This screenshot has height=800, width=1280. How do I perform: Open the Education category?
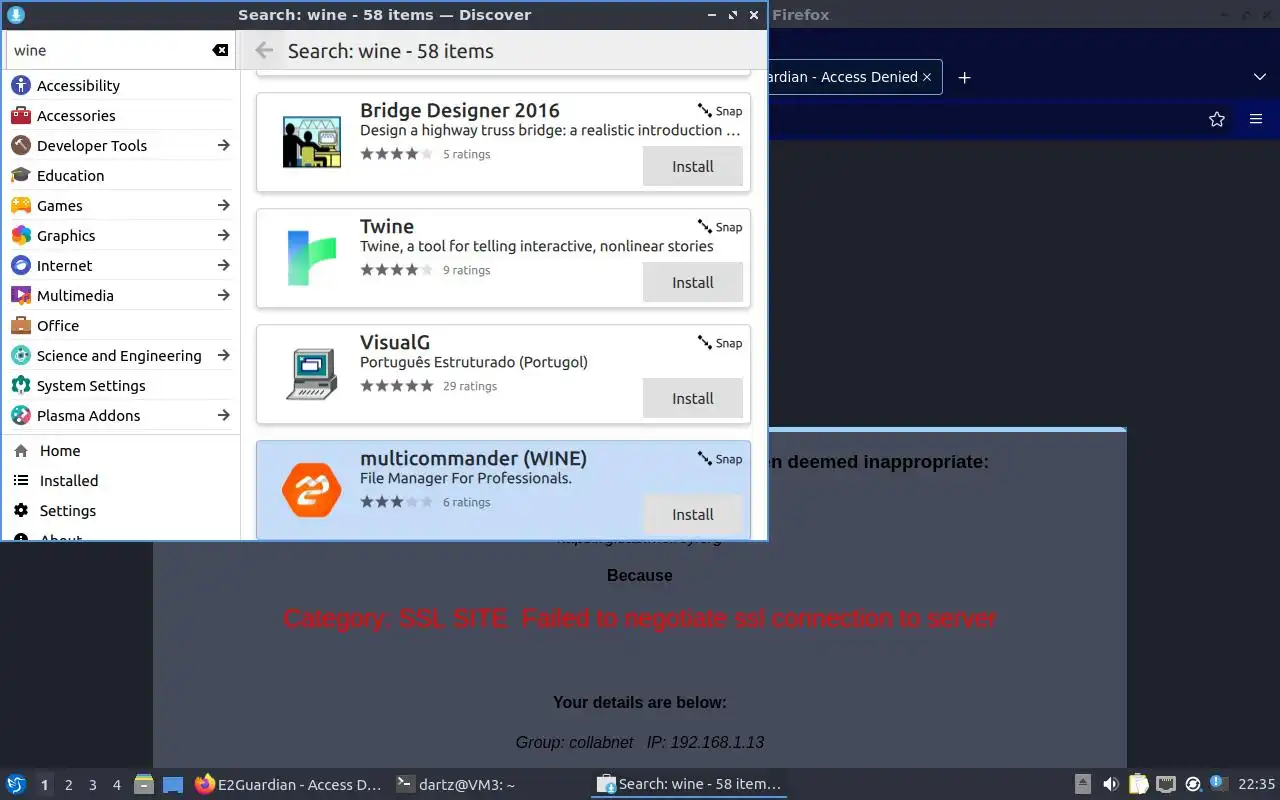pyautogui.click(x=120, y=176)
